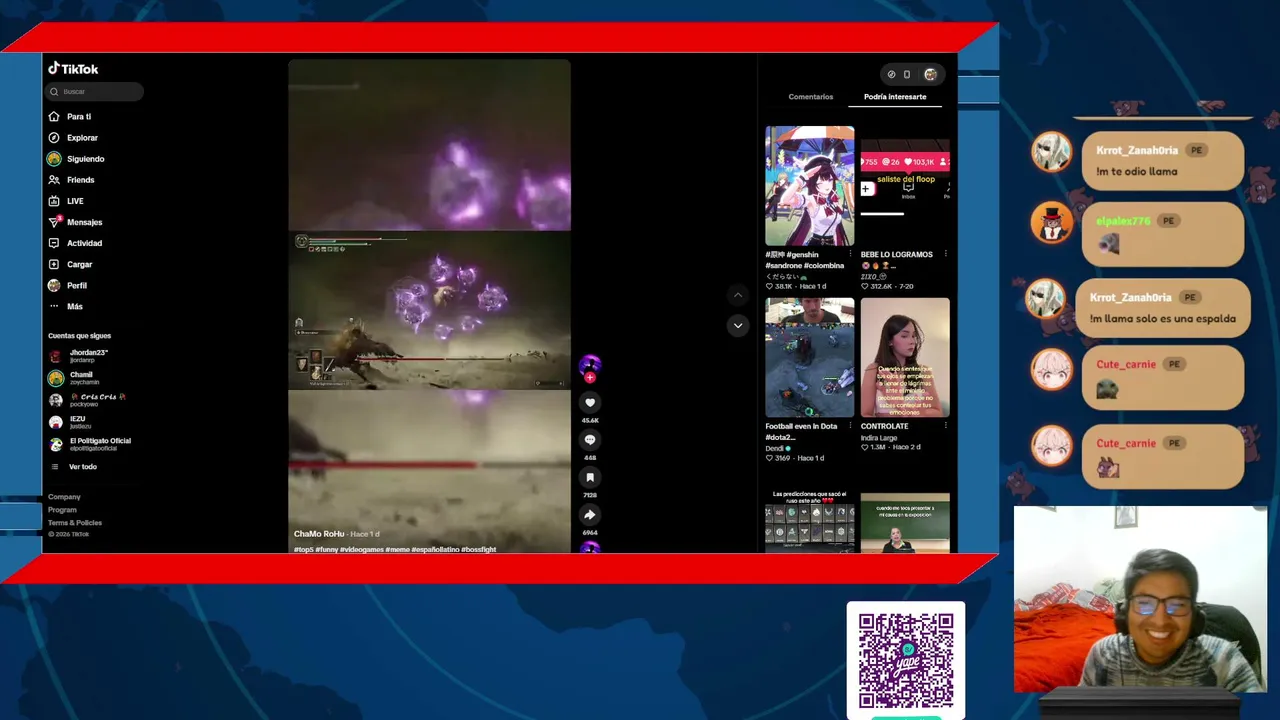The width and height of the screenshot is (1280, 720).
Task: Click the phone icon in top-right pill
Action: pos(907,74)
